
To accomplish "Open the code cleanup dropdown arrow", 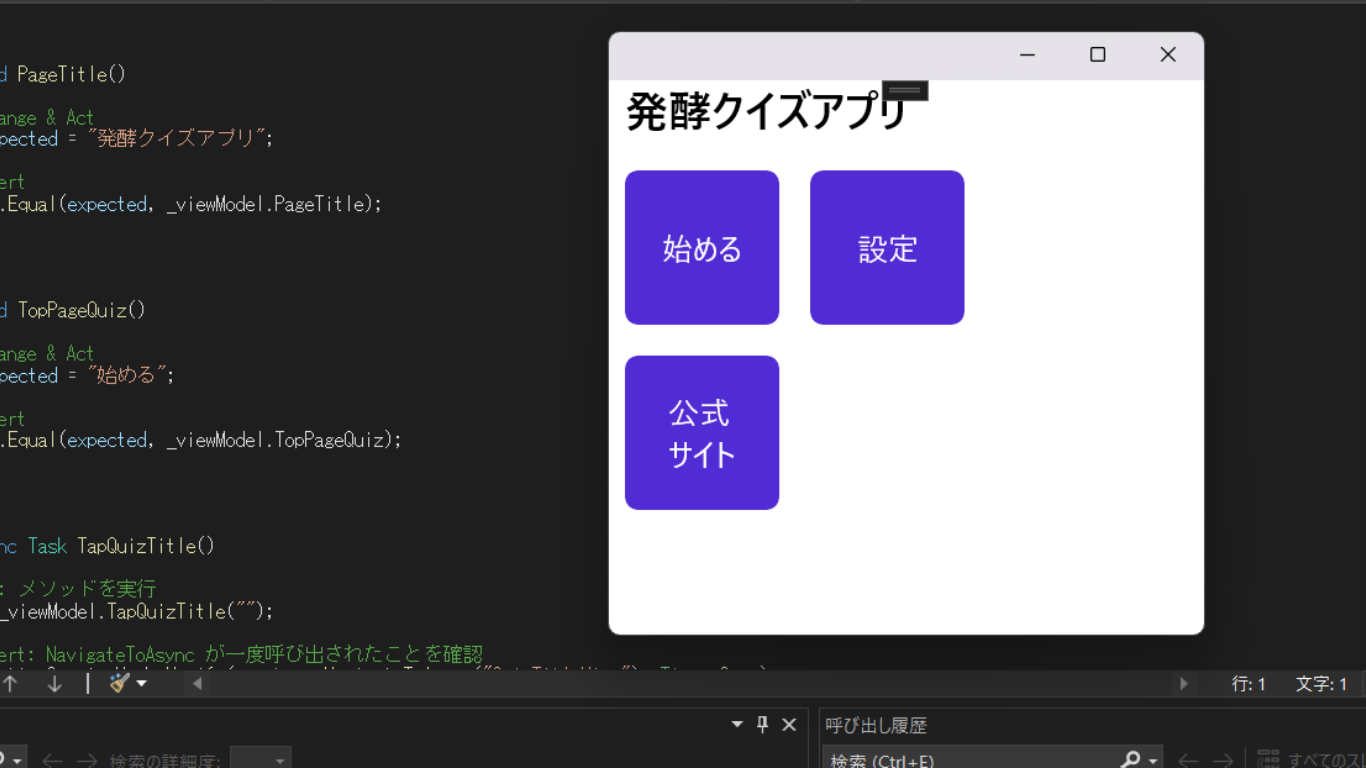I will [142, 684].
